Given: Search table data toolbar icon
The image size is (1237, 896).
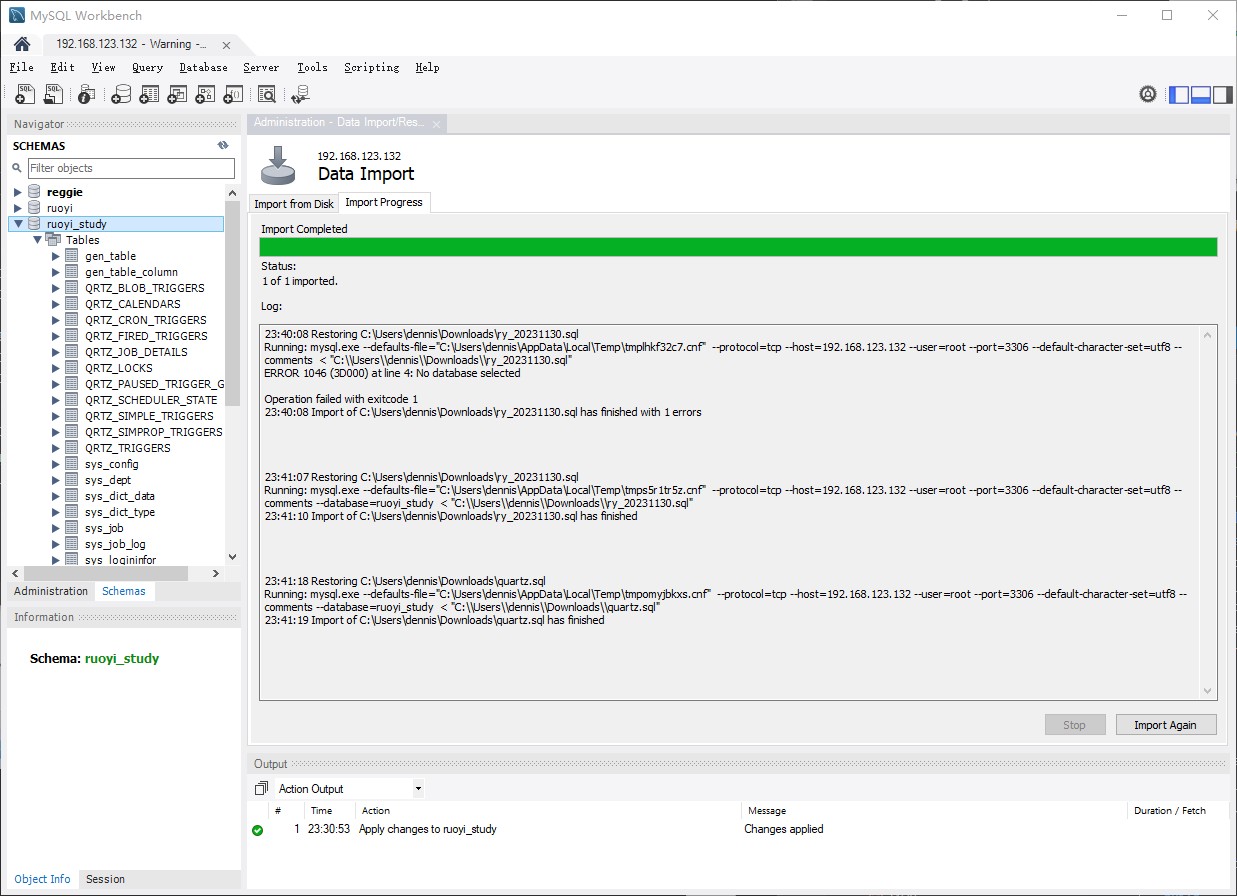Looking at the screenshot, I should pyautogui.click(x=267, y=94).
